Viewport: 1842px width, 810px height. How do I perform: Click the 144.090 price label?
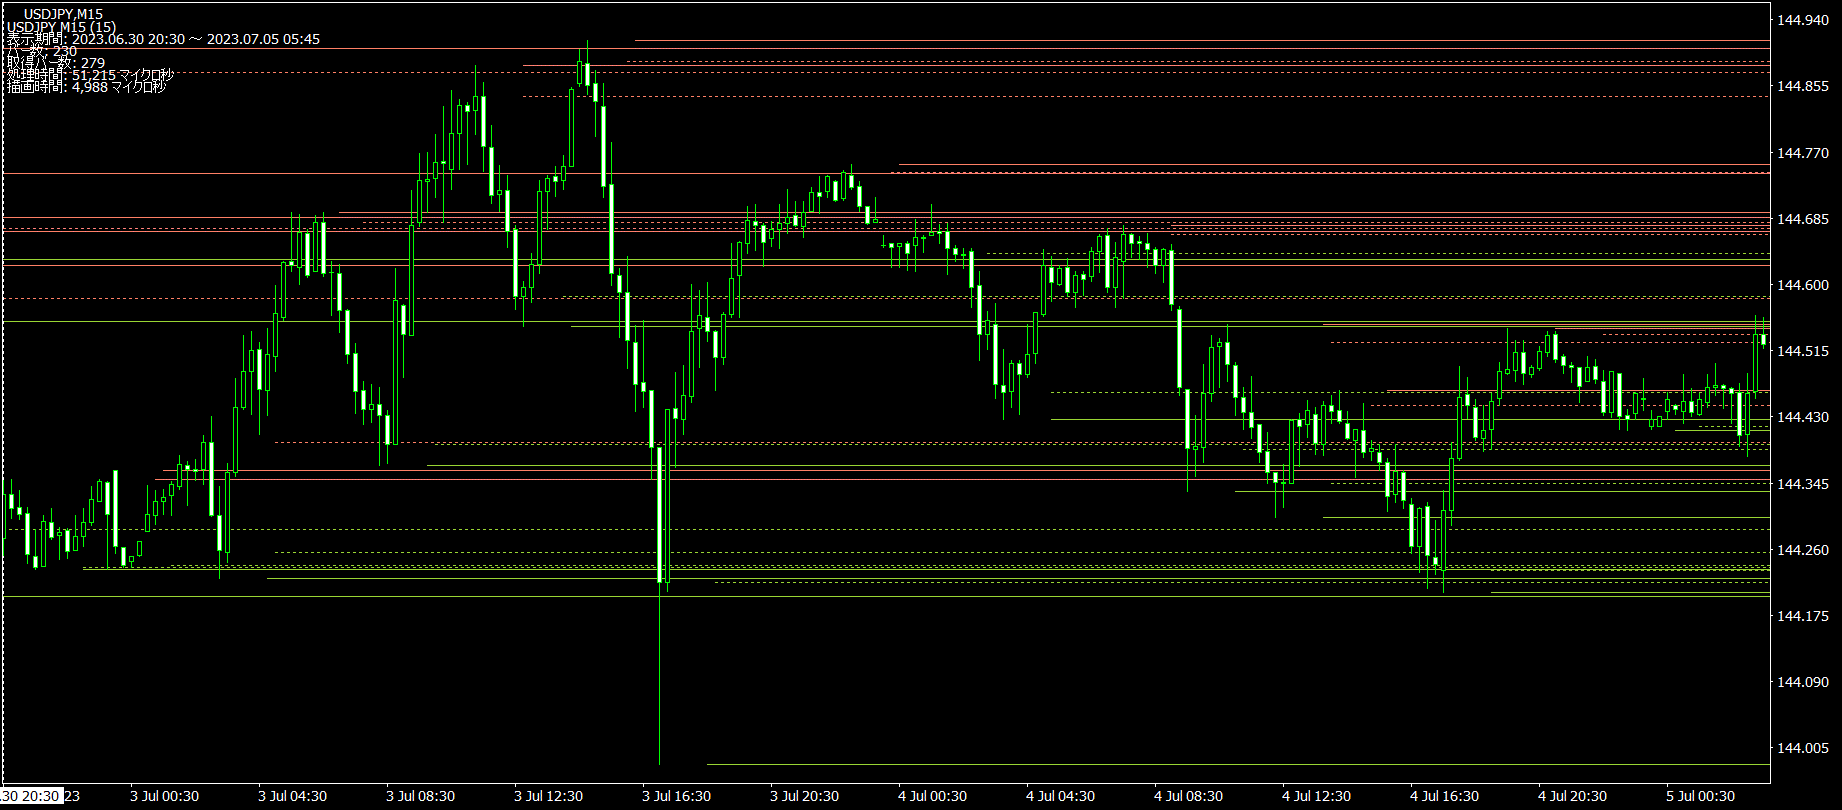point(1803,682)
